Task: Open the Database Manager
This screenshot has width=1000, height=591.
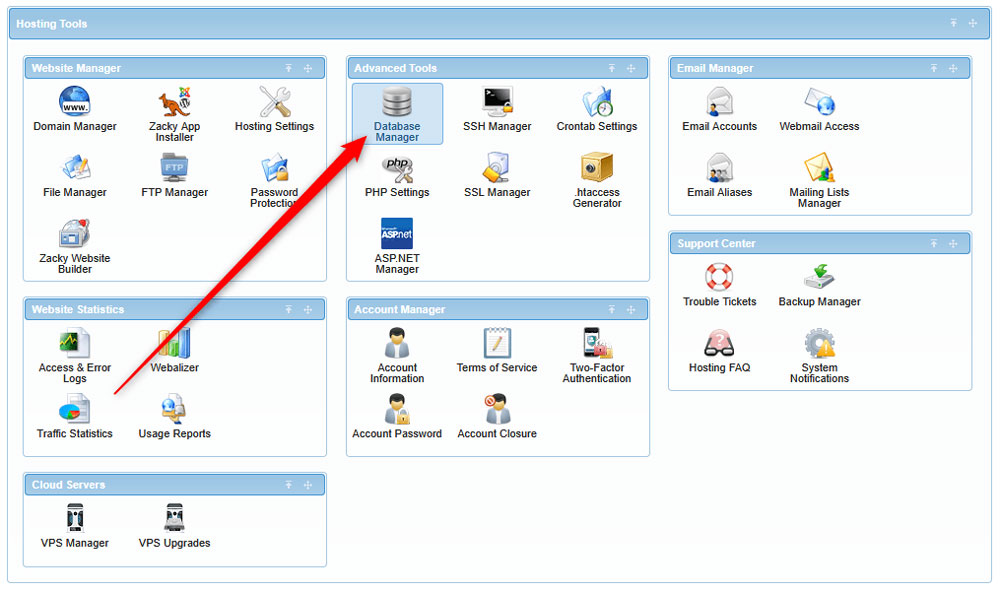Action: 397,113
